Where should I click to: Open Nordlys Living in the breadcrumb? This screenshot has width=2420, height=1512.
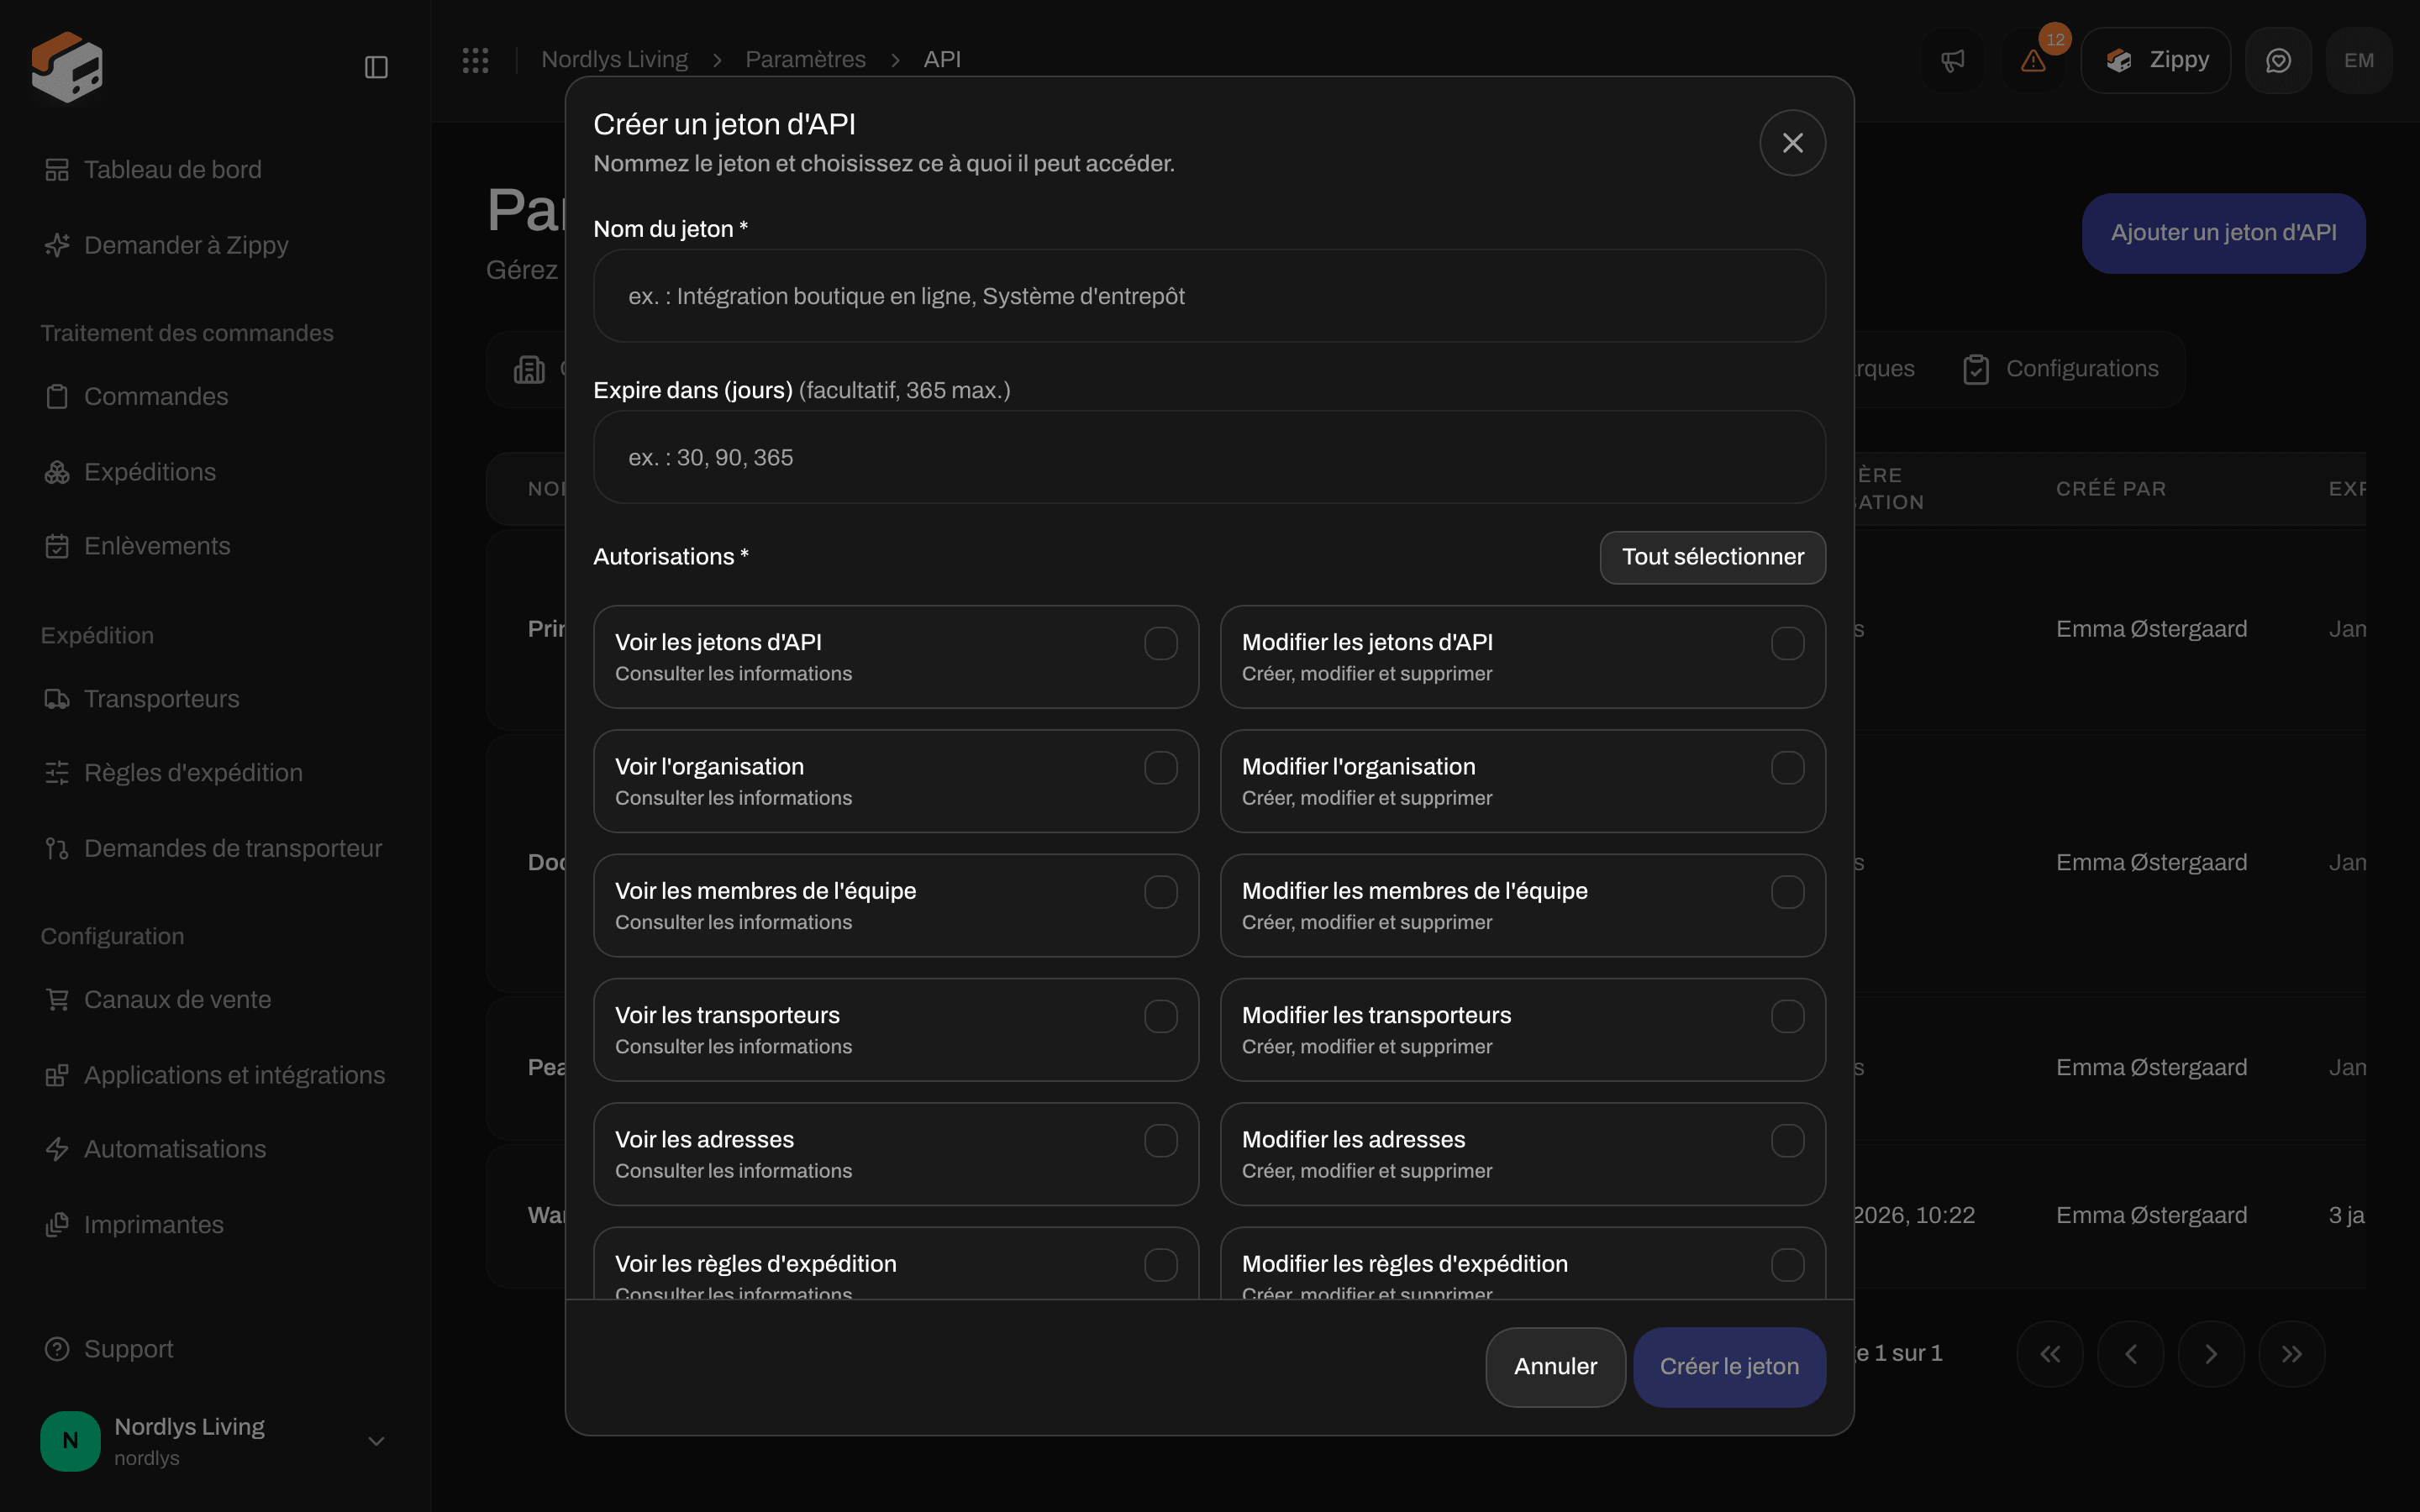(x=614, y=60)
